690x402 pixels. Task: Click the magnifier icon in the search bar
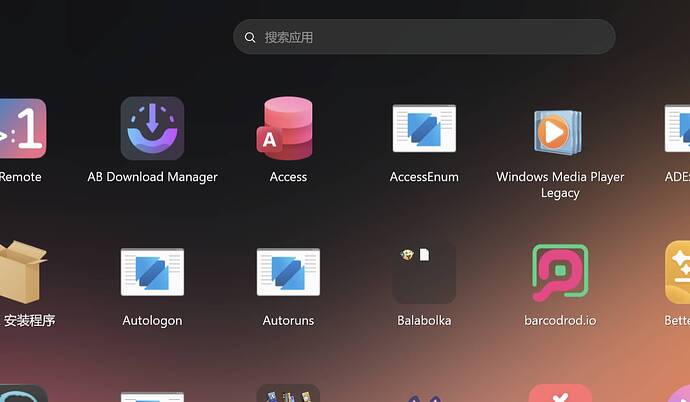click(250, 37)
